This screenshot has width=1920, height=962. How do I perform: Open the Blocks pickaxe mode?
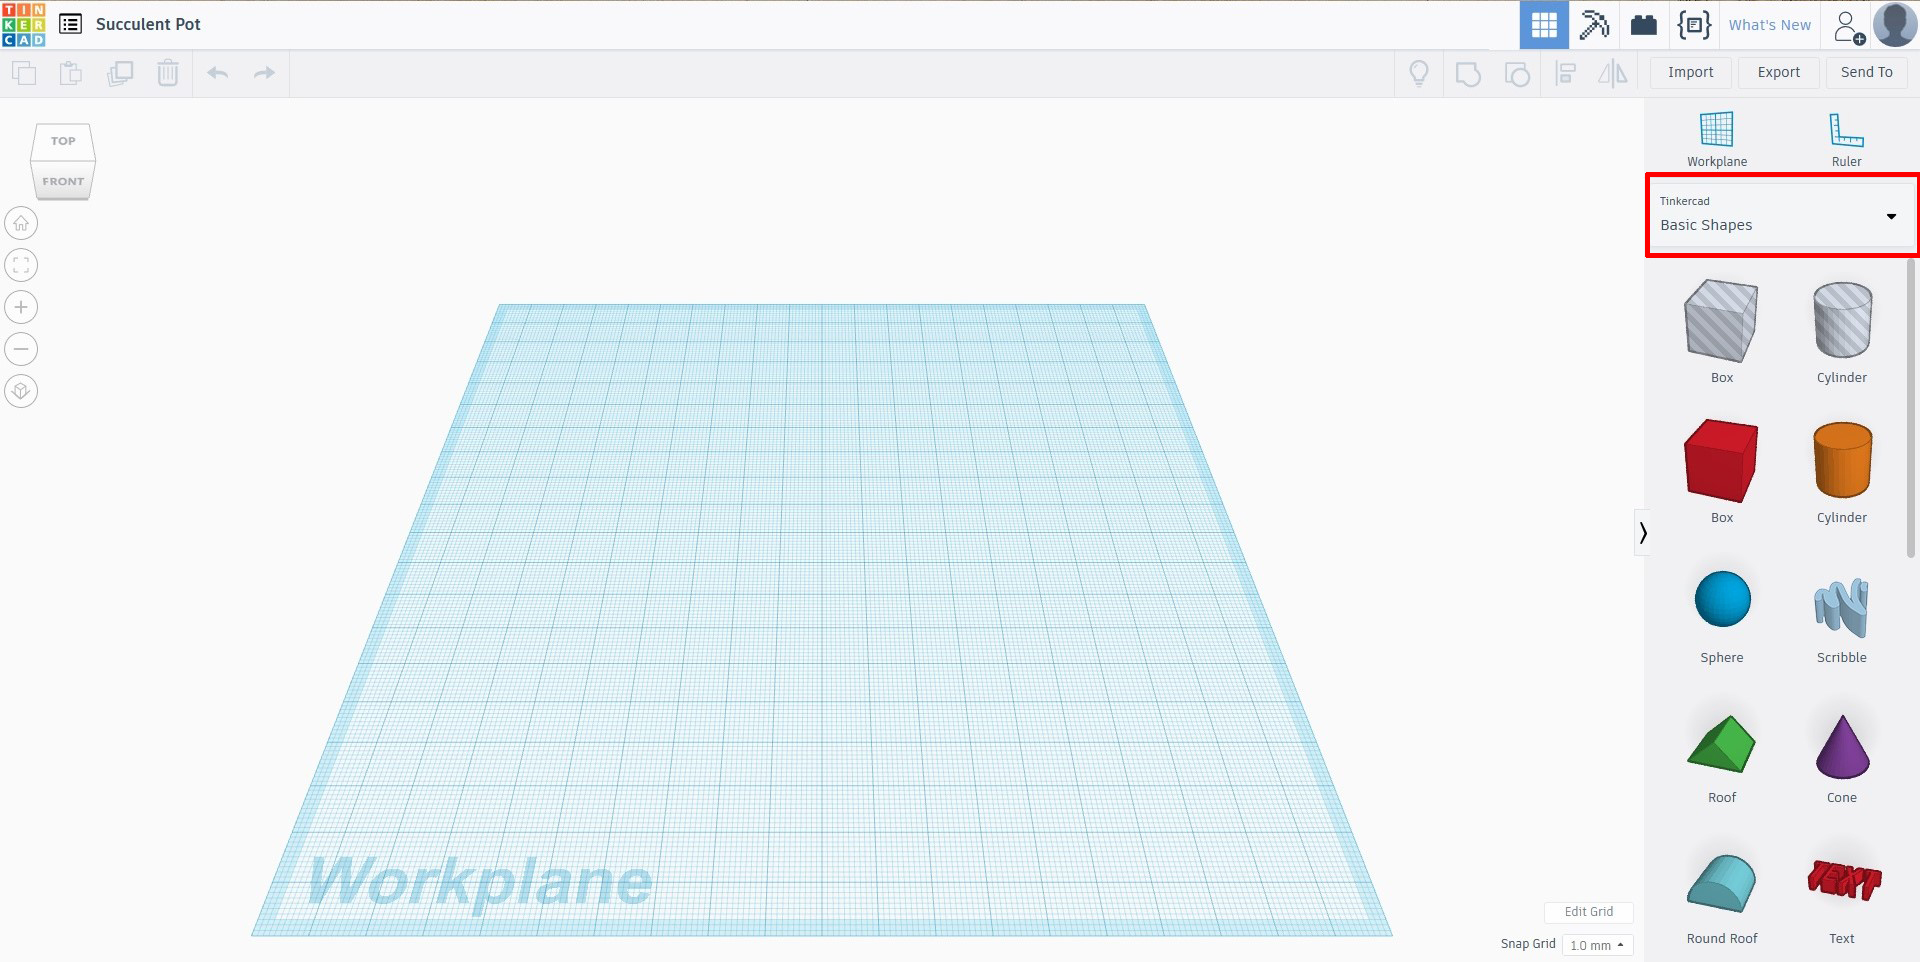coord(1594,25)
